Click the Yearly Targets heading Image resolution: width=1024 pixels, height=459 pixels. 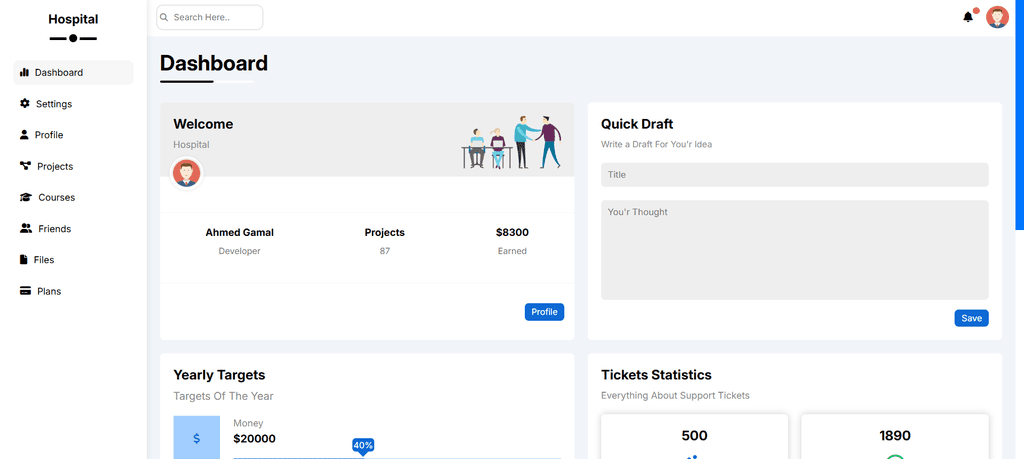(x=219, y=375)
